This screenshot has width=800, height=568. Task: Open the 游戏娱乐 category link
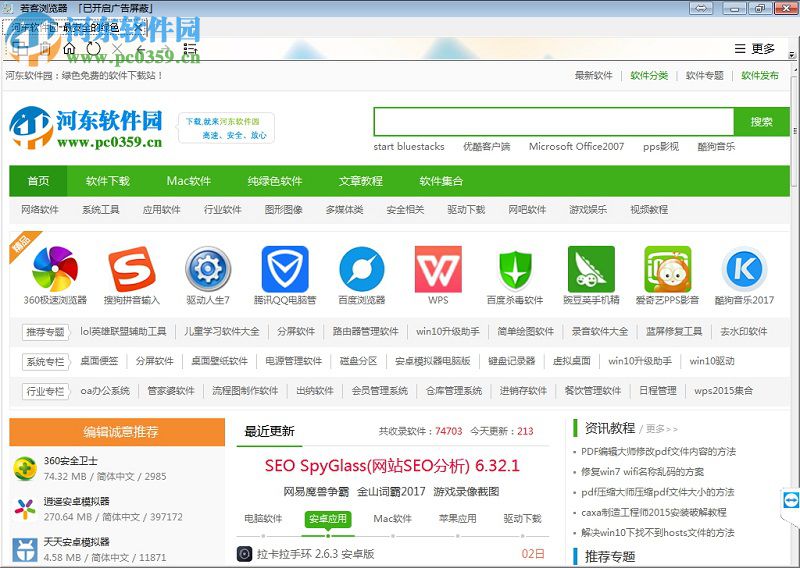[x=588, y=210]
